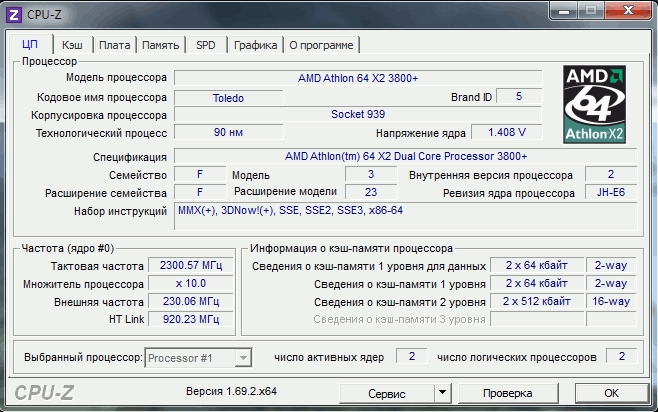Viewport: 658px width, 412px height.
Task: Click the AMD Athlon X2 logo
Action: click(x=594, y=104)
